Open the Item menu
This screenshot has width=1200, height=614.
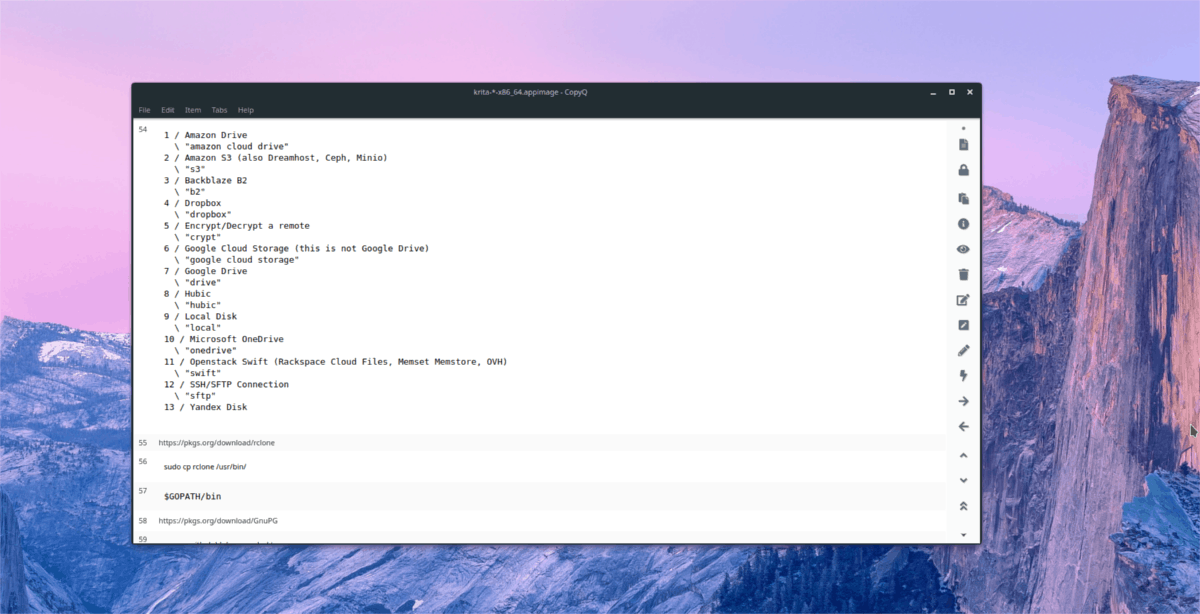[192, 110]
